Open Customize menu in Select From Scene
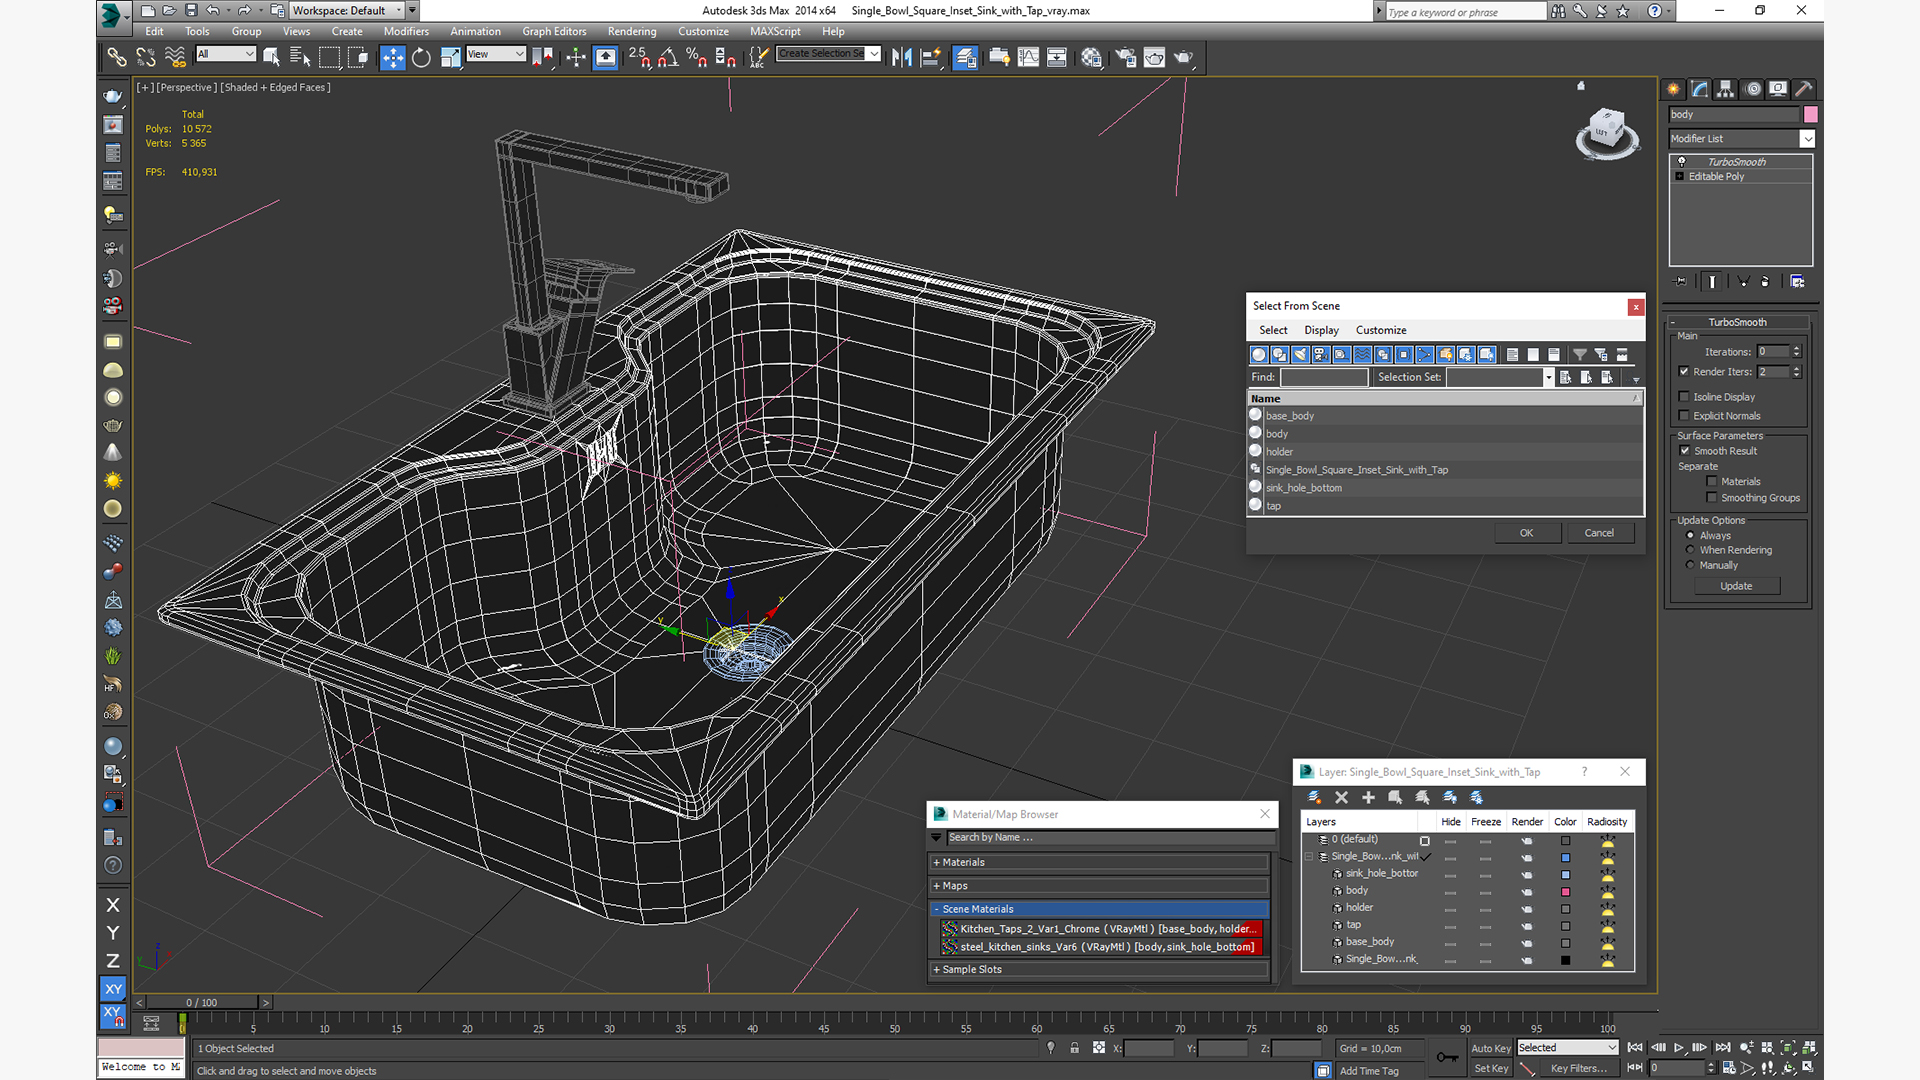The height and width of the screenshot is (1080, 1920). click(x=1381, y=330)
